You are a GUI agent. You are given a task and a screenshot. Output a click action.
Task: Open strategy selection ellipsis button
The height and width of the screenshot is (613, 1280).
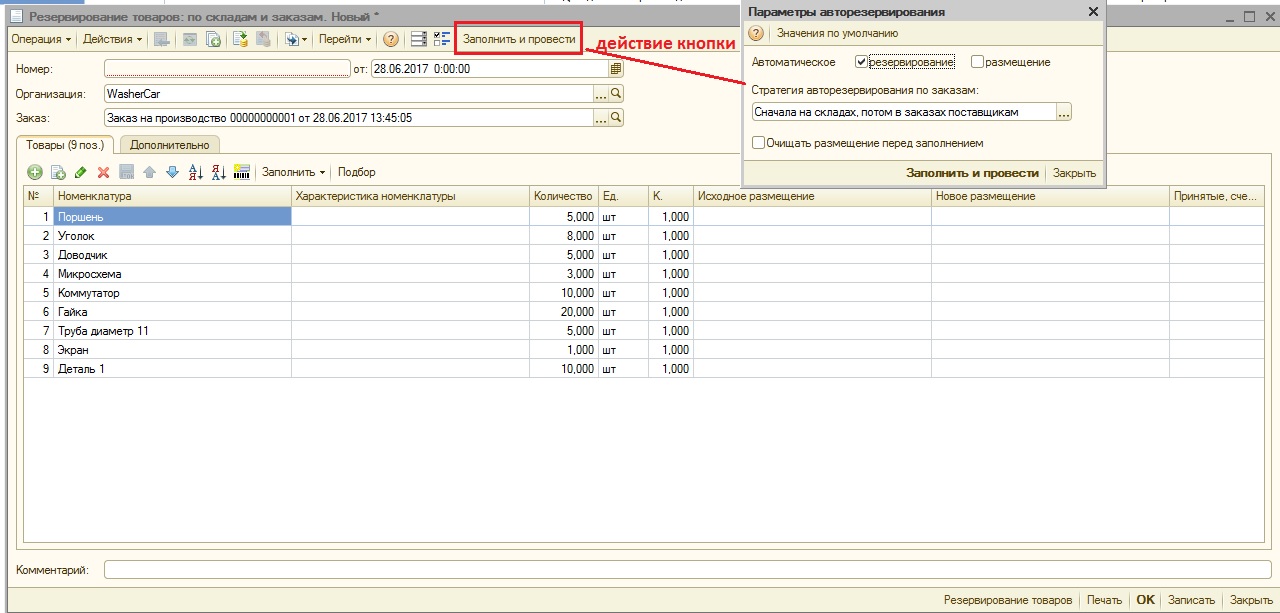click(1064, 113)
